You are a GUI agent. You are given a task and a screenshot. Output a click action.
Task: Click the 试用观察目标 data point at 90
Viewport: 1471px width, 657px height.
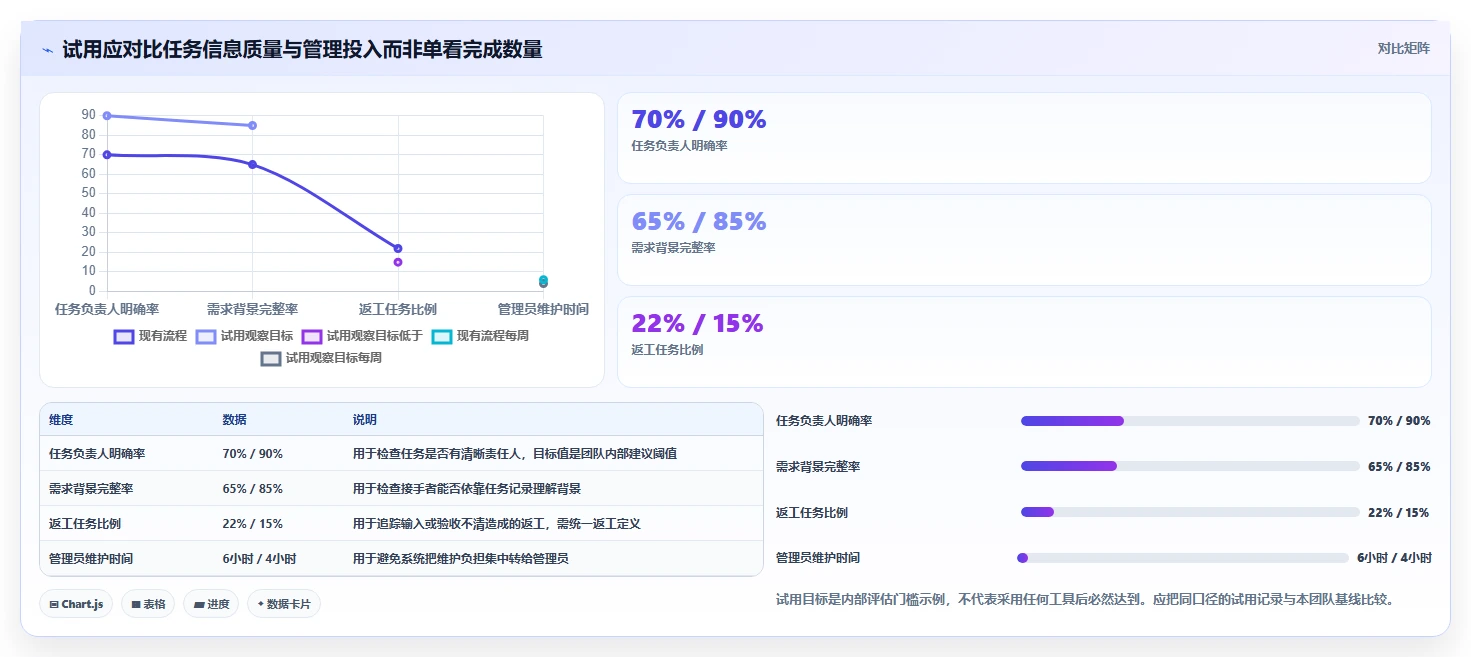point(107,116)
